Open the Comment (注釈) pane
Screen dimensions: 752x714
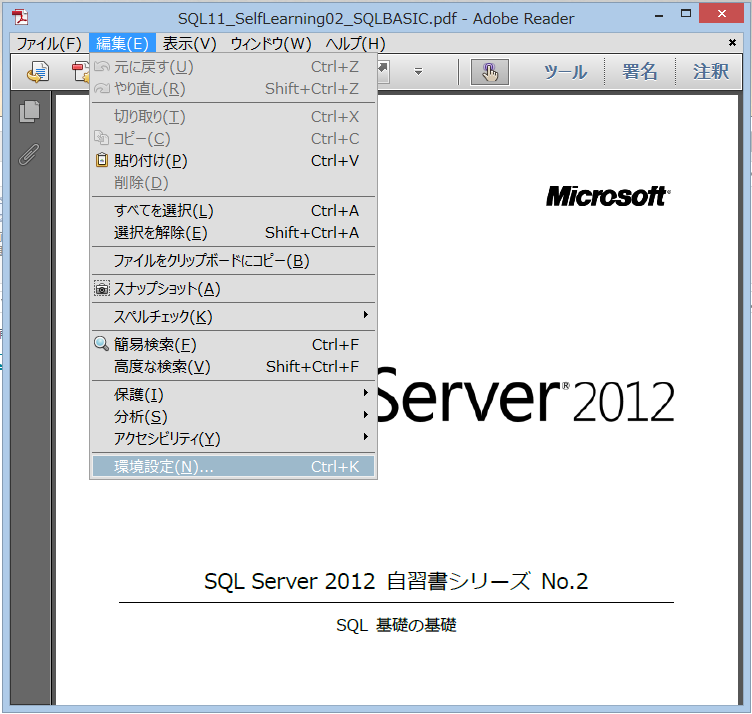tap(711, 72)
